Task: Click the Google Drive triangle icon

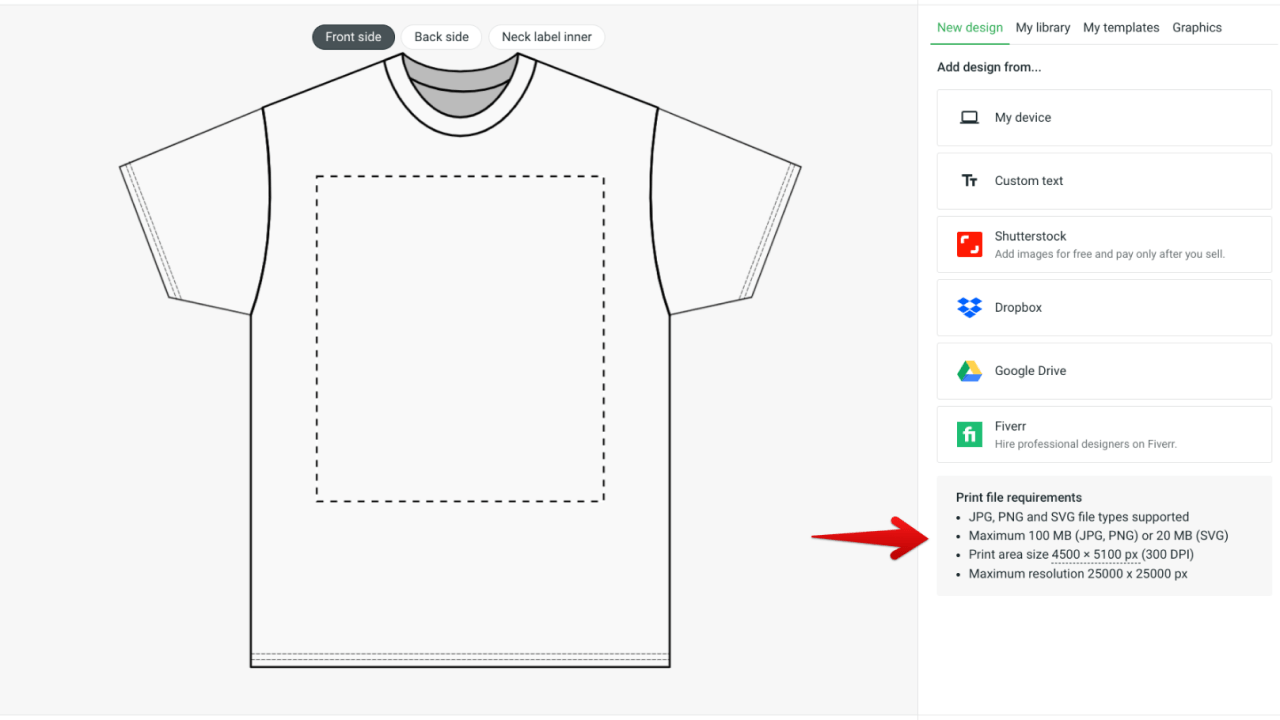Action: click(969, 371)
